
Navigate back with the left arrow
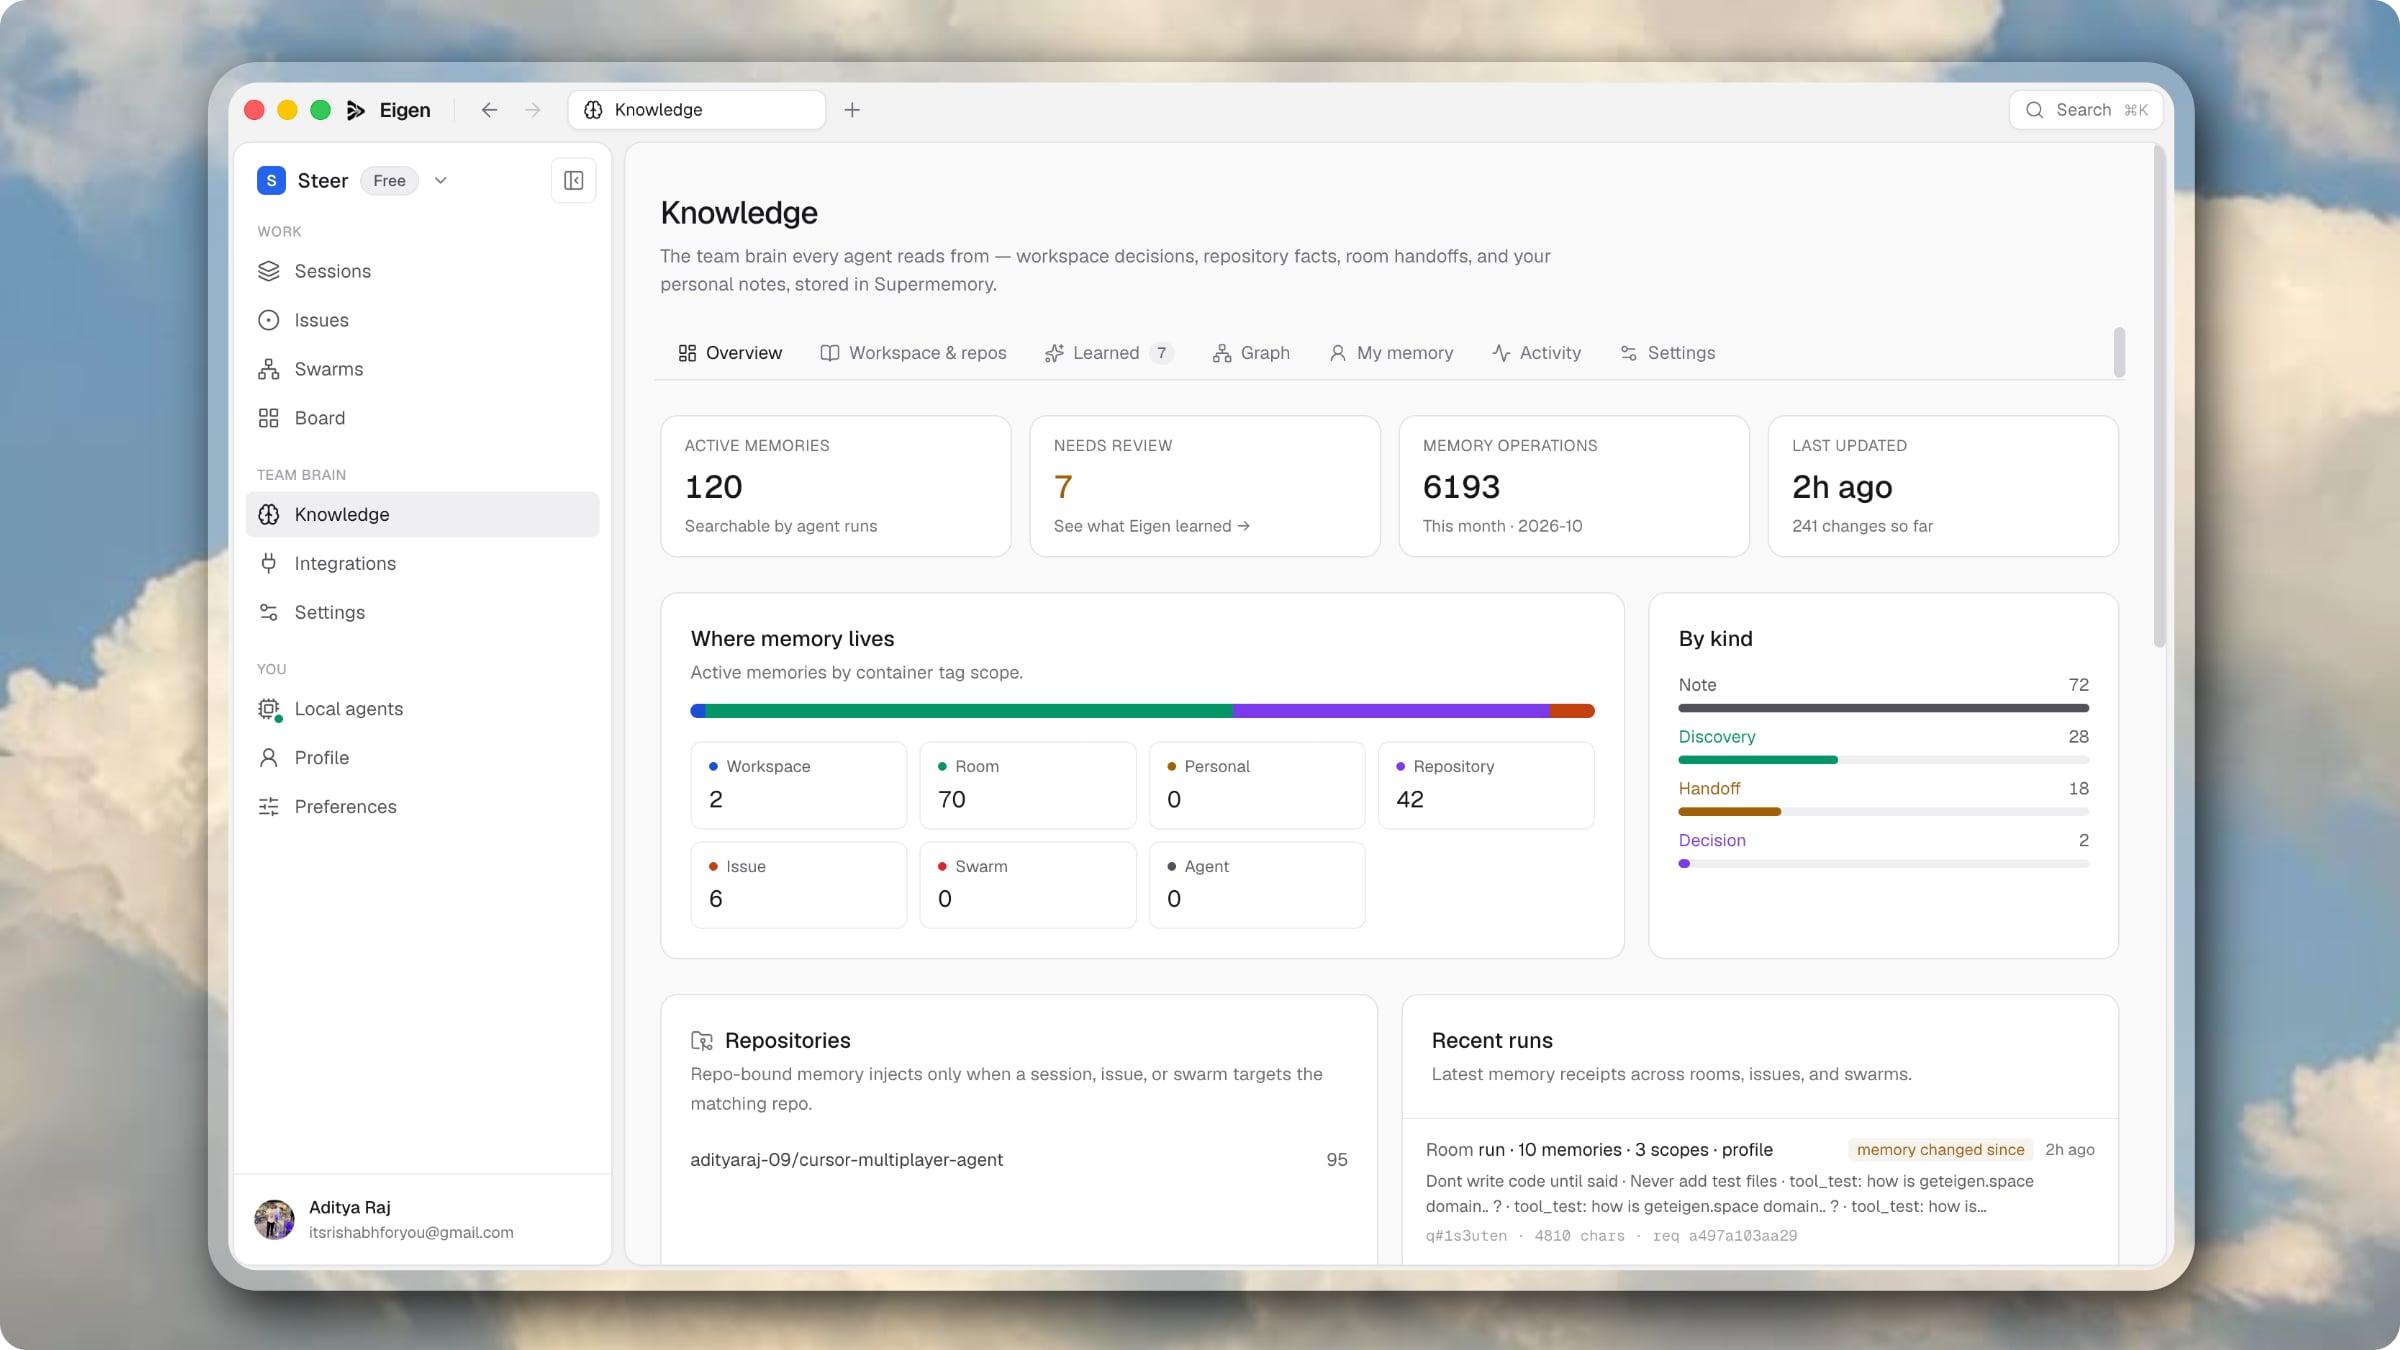click(489, 110)
